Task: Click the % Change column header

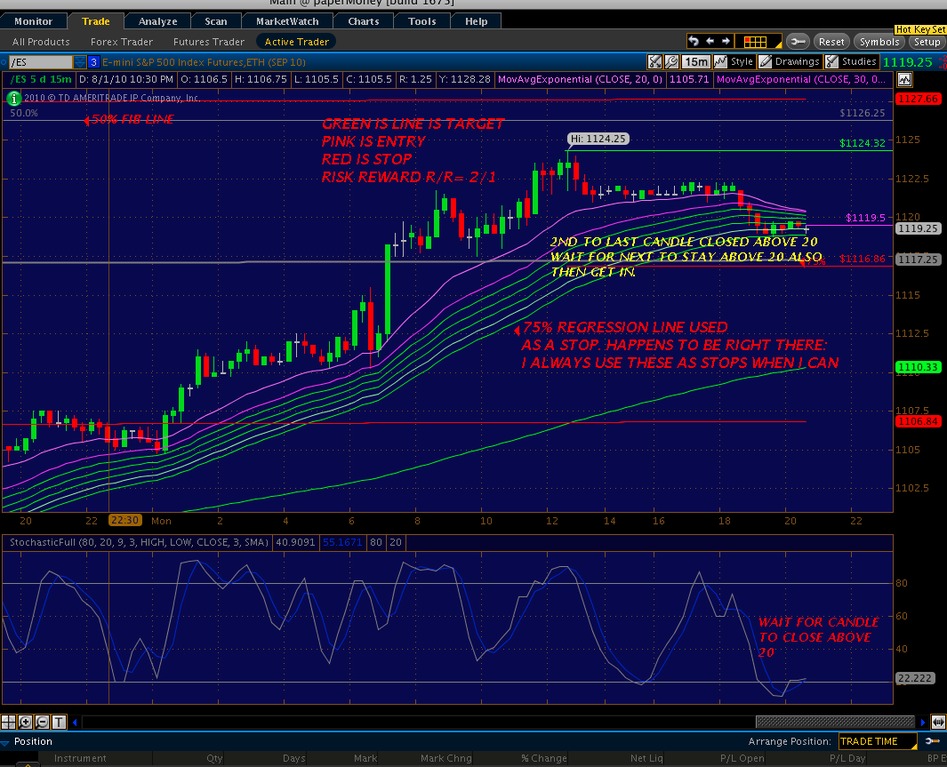Action: point(544,759)
